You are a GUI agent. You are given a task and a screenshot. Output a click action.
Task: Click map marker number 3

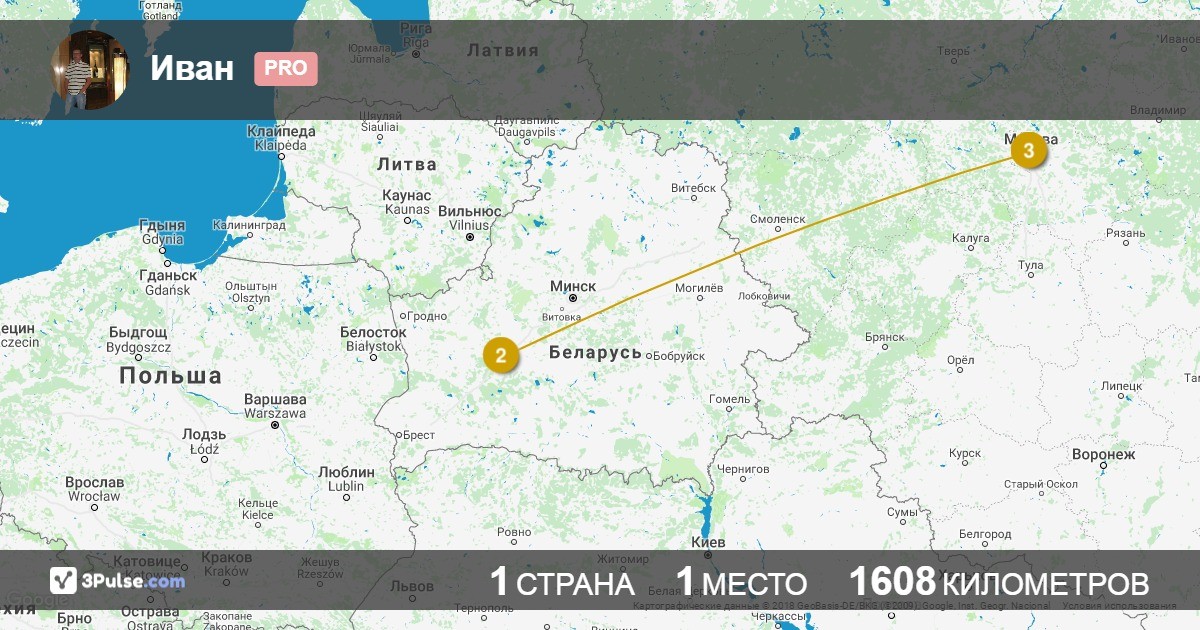click(x=1028, y=150)
